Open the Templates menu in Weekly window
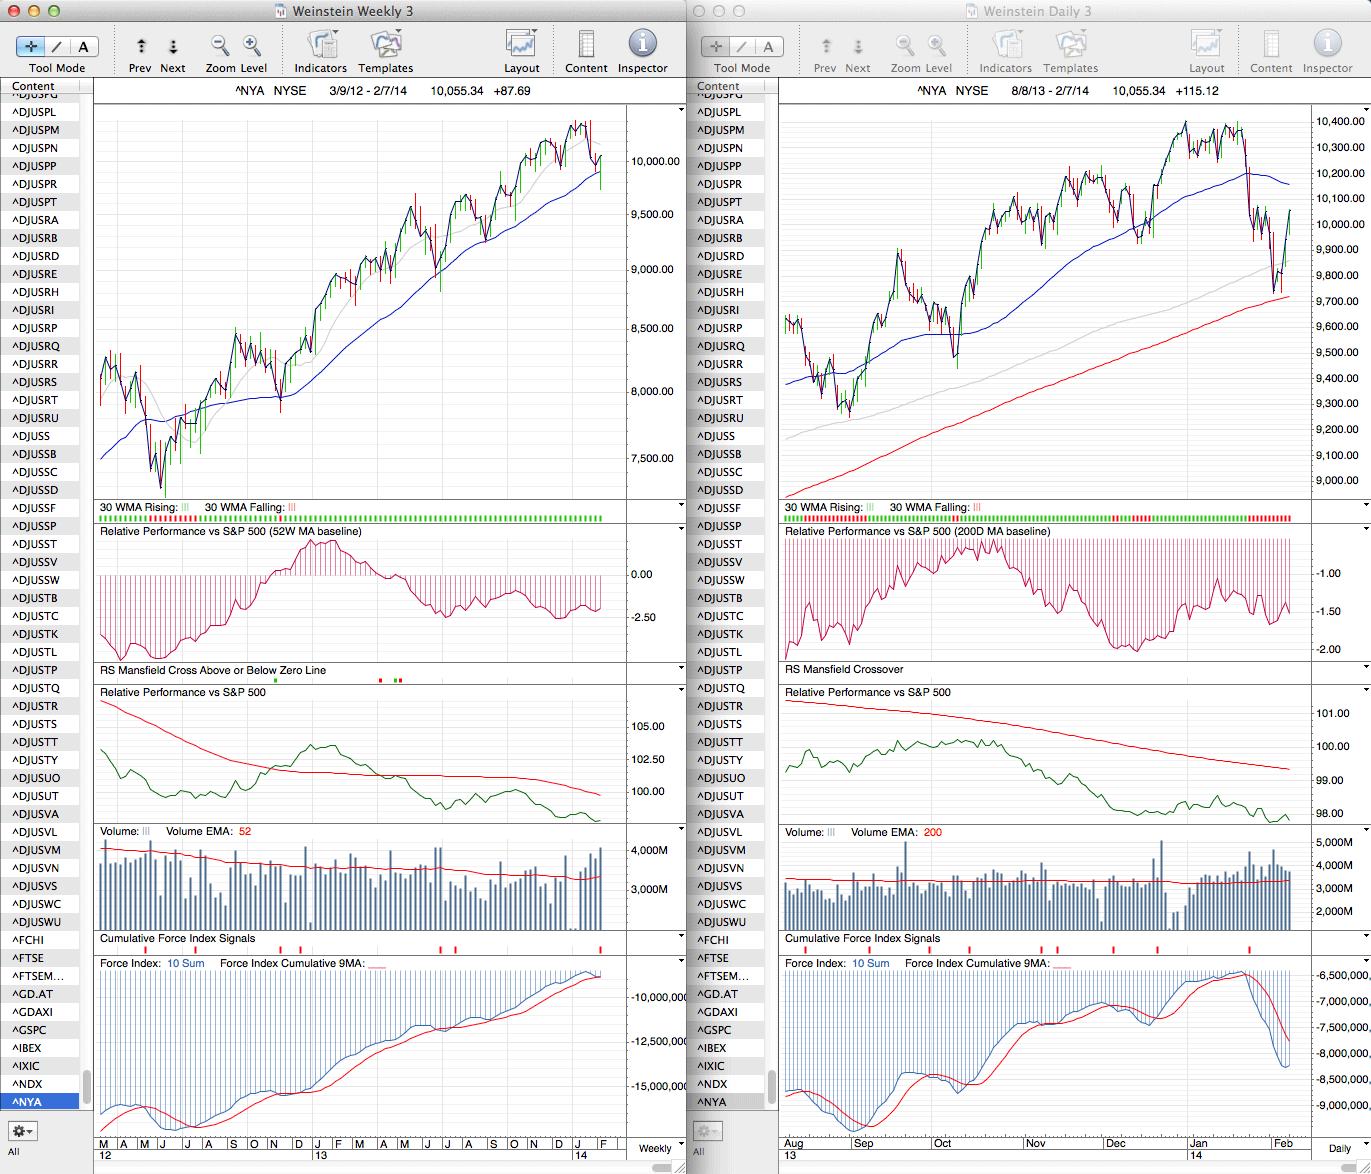Image resolution: width=1371 pixels, height=1174 pixels. [x=385, y=46]
